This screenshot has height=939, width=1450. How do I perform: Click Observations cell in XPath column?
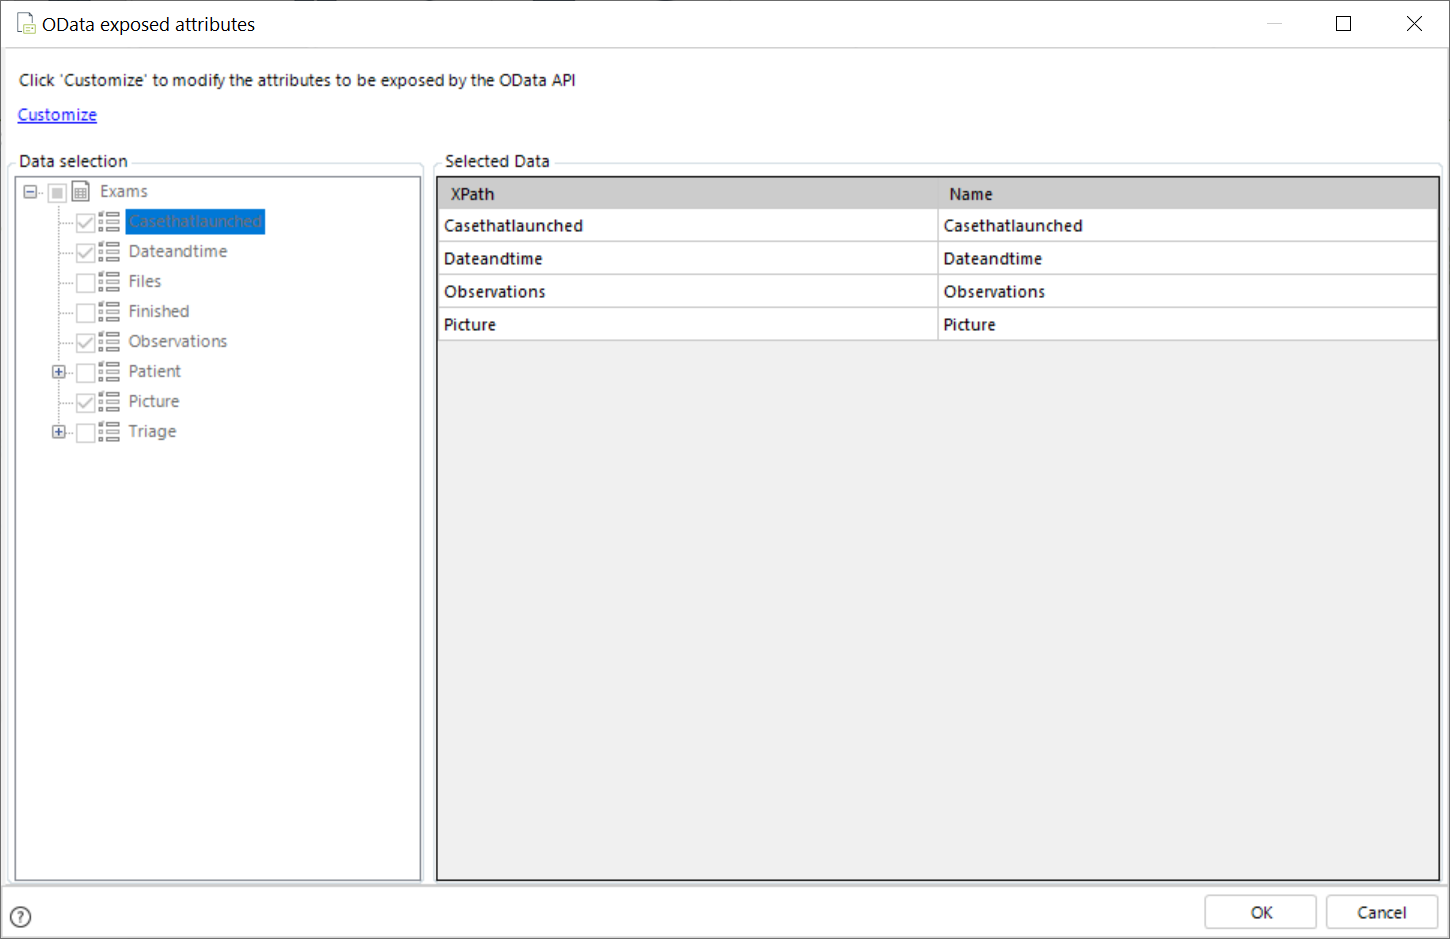688,292
